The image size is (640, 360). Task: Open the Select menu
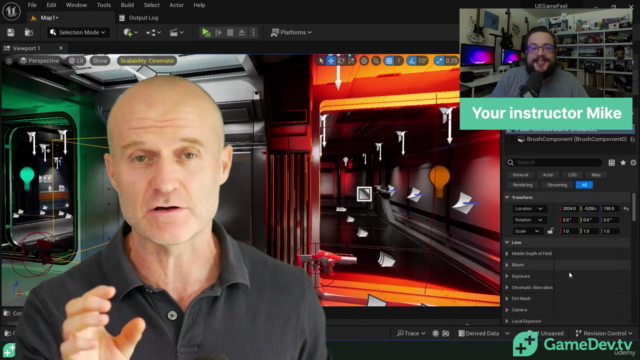(x=151, y=5)
